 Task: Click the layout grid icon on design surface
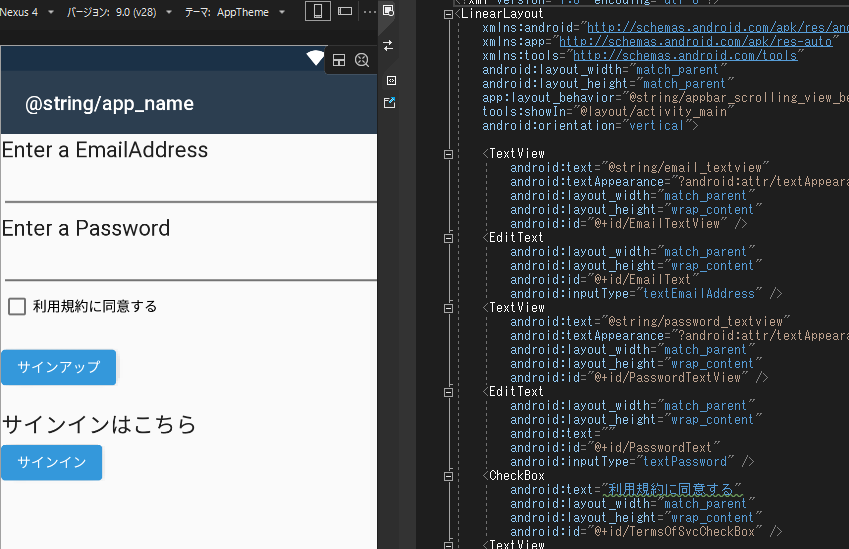point(339,60)
